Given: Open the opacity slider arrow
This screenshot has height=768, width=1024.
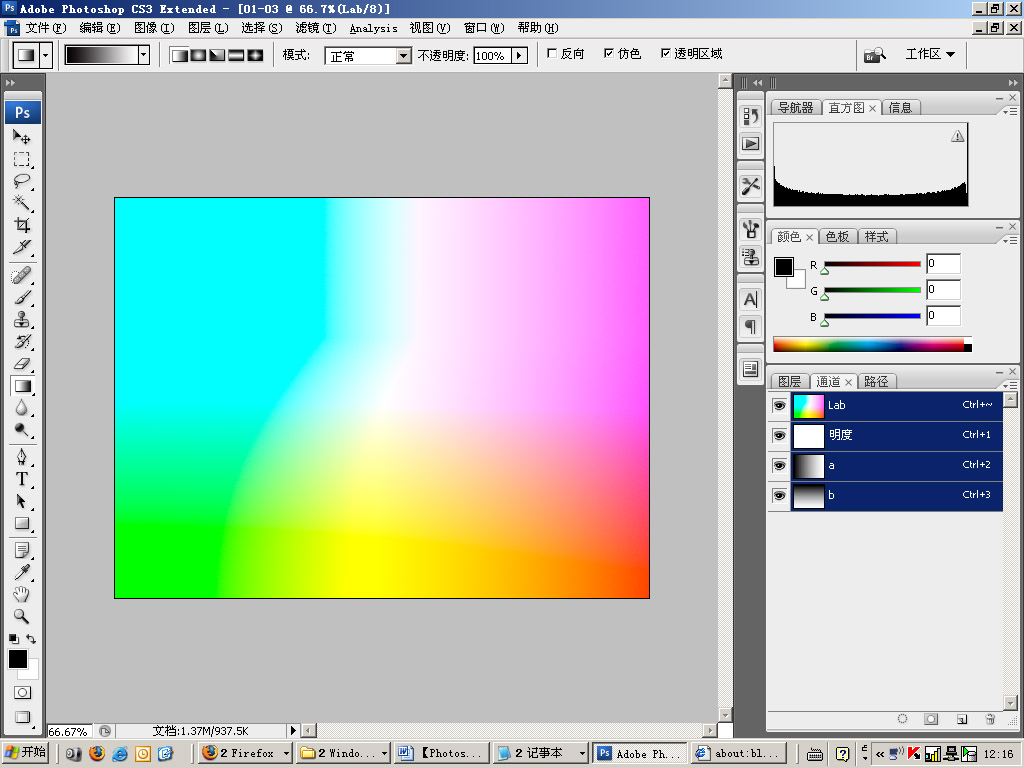Looking at the screenshot, I should coord(519,56).
